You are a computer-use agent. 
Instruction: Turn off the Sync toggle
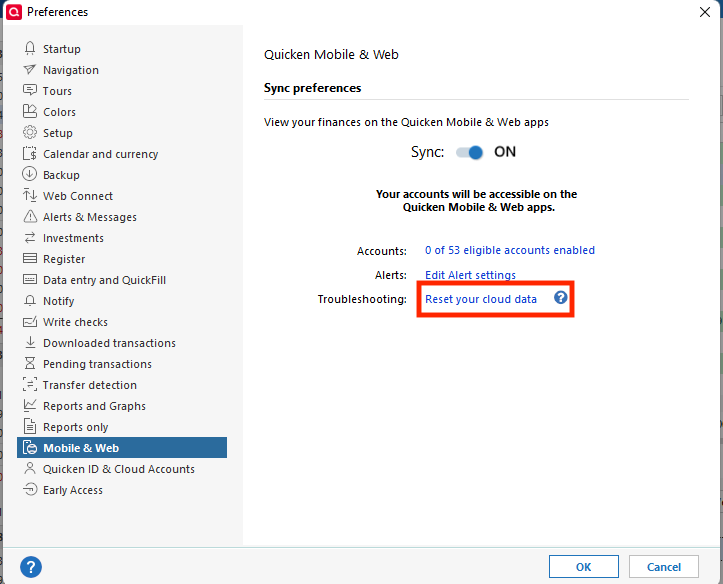point(469,152)
